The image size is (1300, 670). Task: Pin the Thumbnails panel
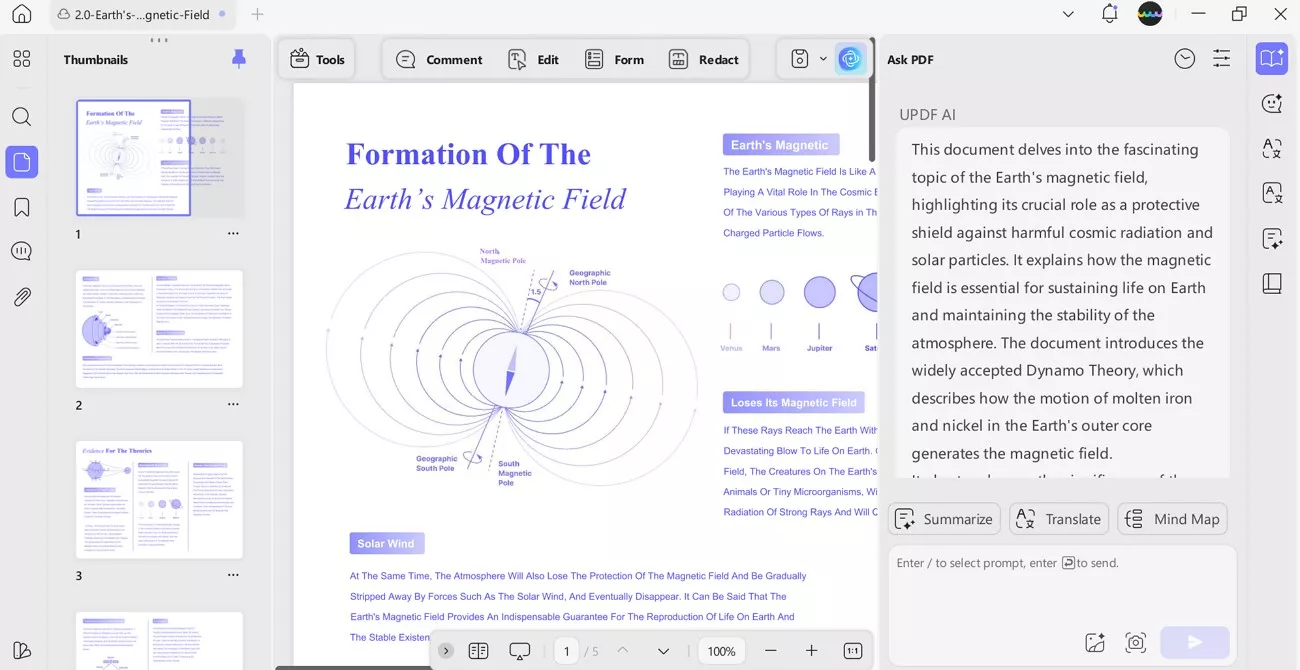[239, 60]
